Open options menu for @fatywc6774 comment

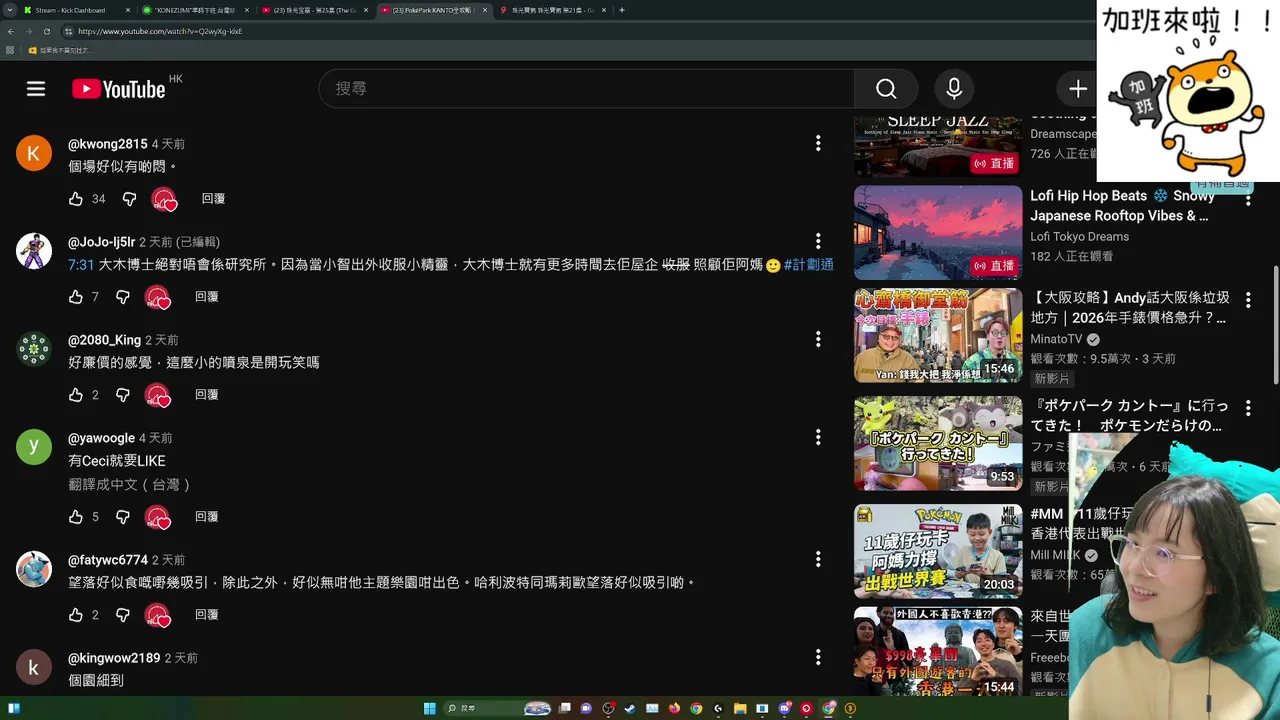(818, 560)
